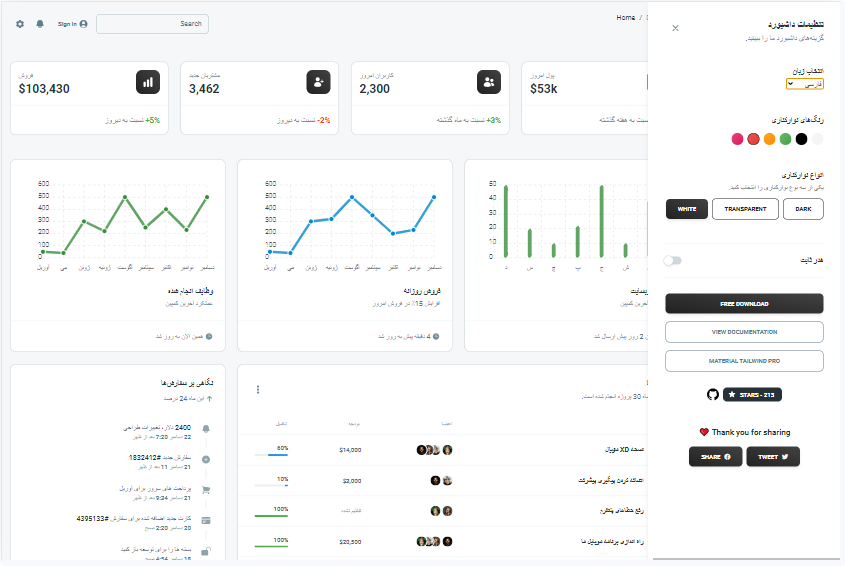Toggle the fixed navbar switch

673,261
